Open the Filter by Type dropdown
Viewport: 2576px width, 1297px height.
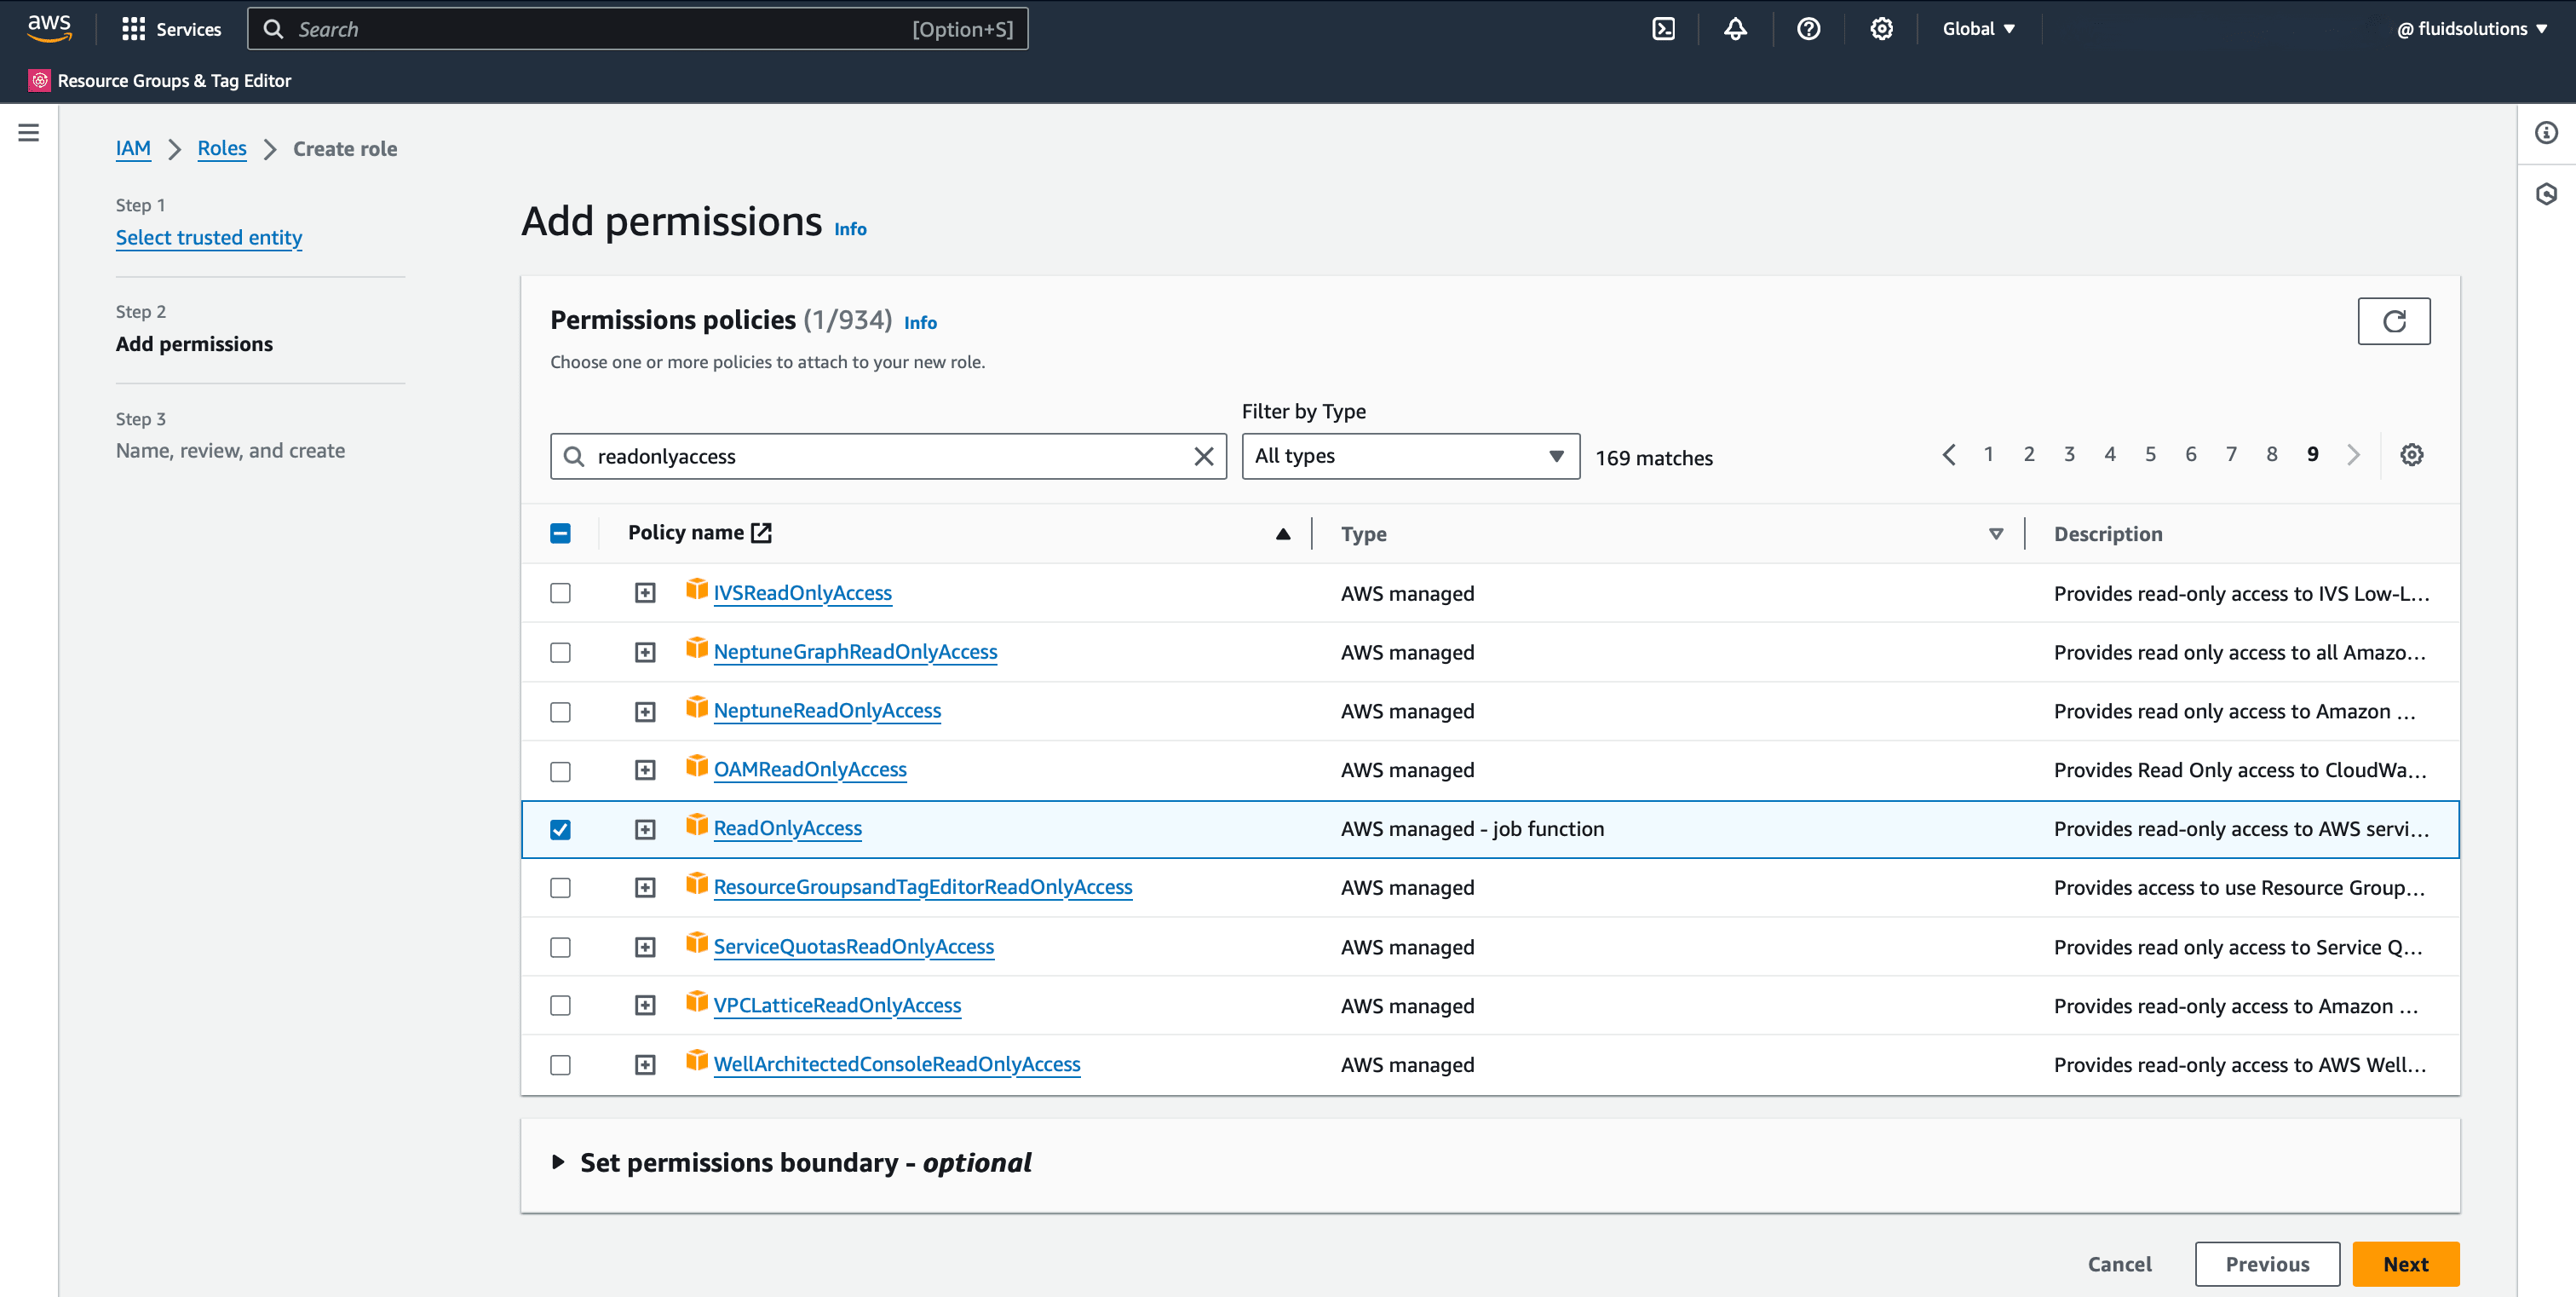tap(1410, 456)
